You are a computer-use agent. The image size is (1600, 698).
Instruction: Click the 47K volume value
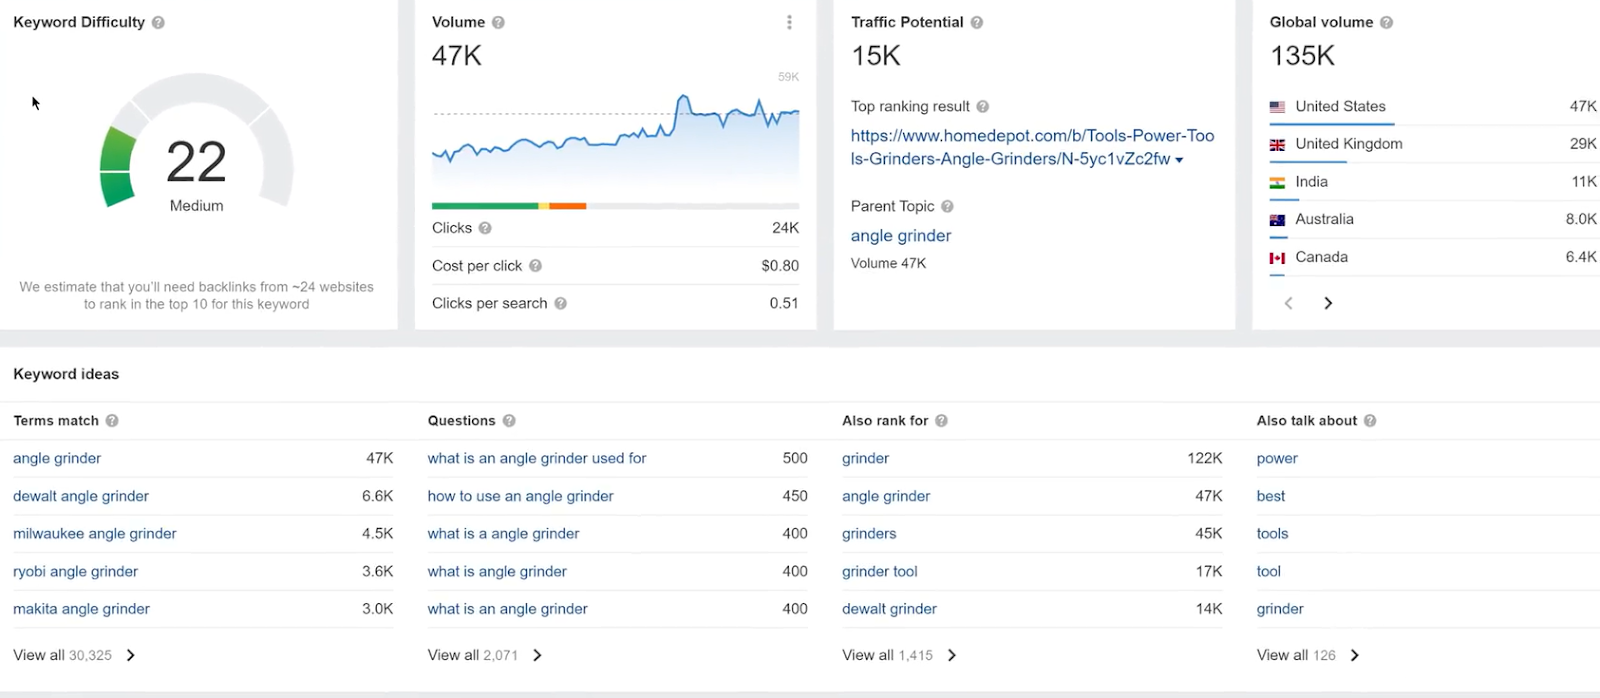point(457,56)
